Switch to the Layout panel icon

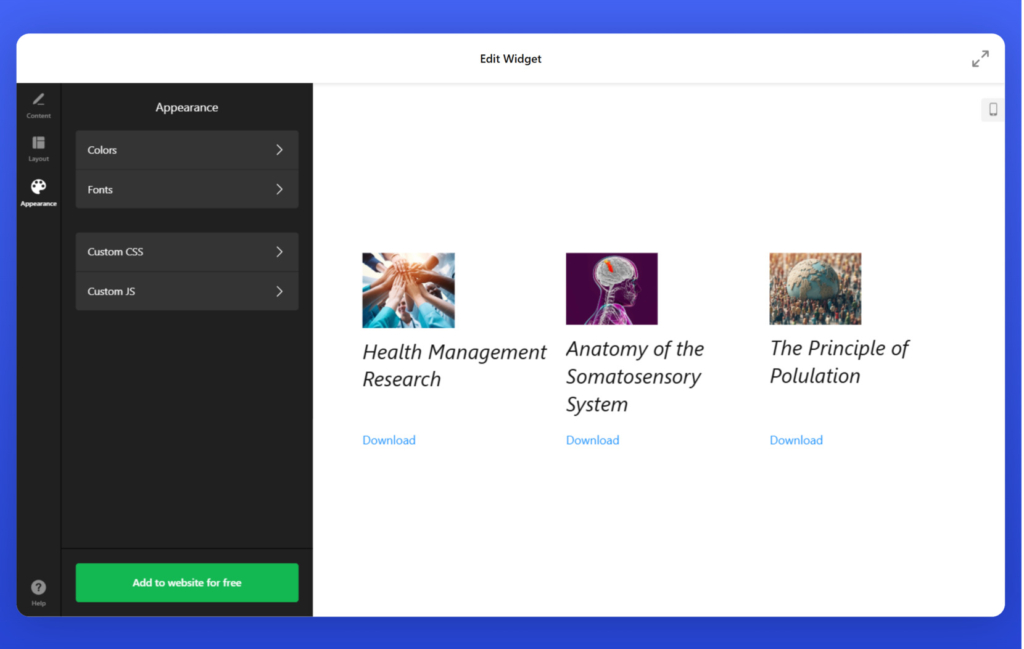(38, 144)
